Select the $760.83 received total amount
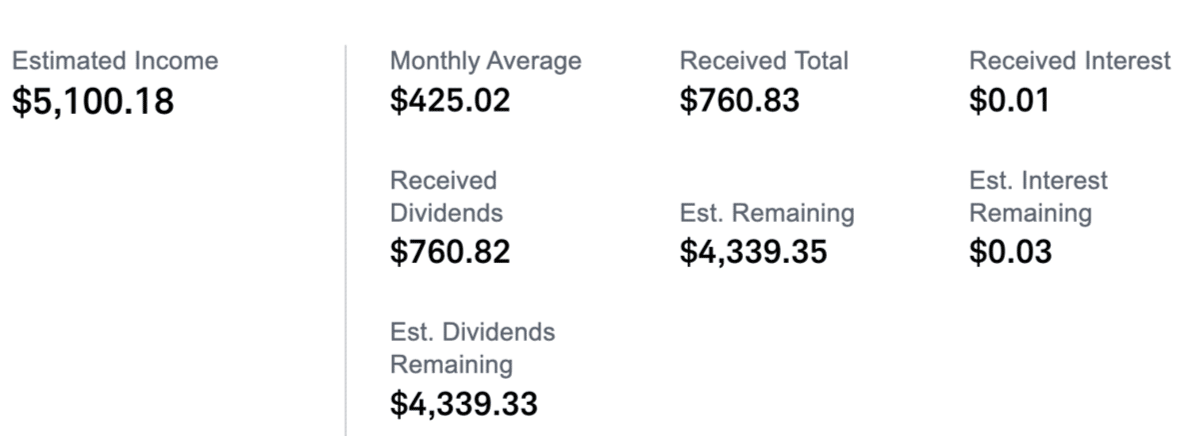 pyautogui.click(x=739, y=101)
